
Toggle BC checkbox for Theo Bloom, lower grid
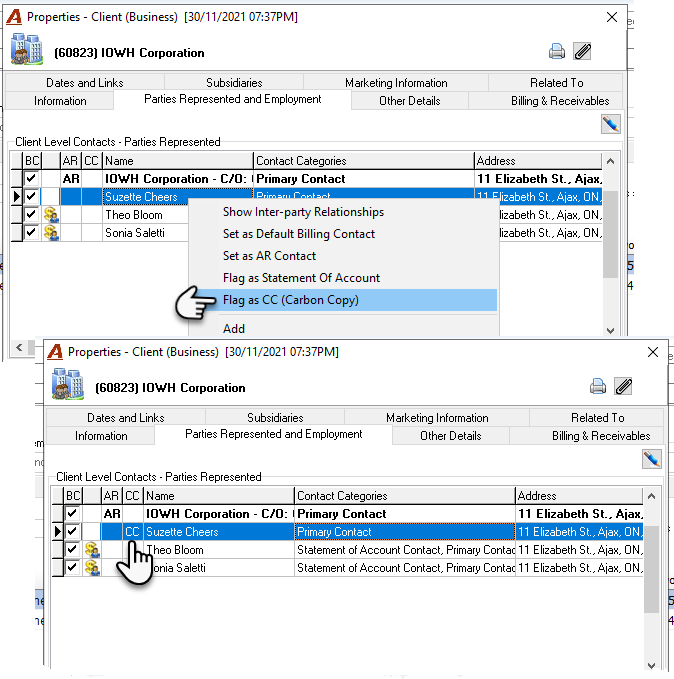[72, 550]
